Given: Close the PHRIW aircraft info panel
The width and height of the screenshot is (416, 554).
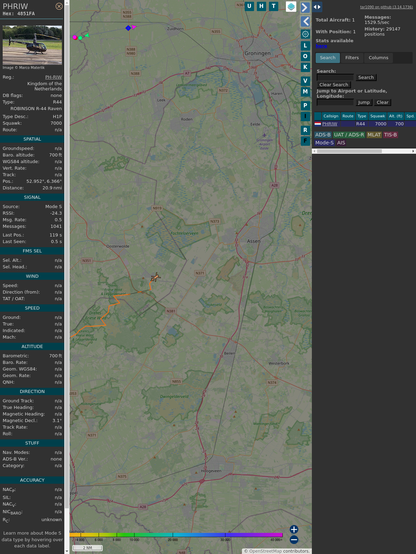Looking at the screenshot, I should click(59, 6).
